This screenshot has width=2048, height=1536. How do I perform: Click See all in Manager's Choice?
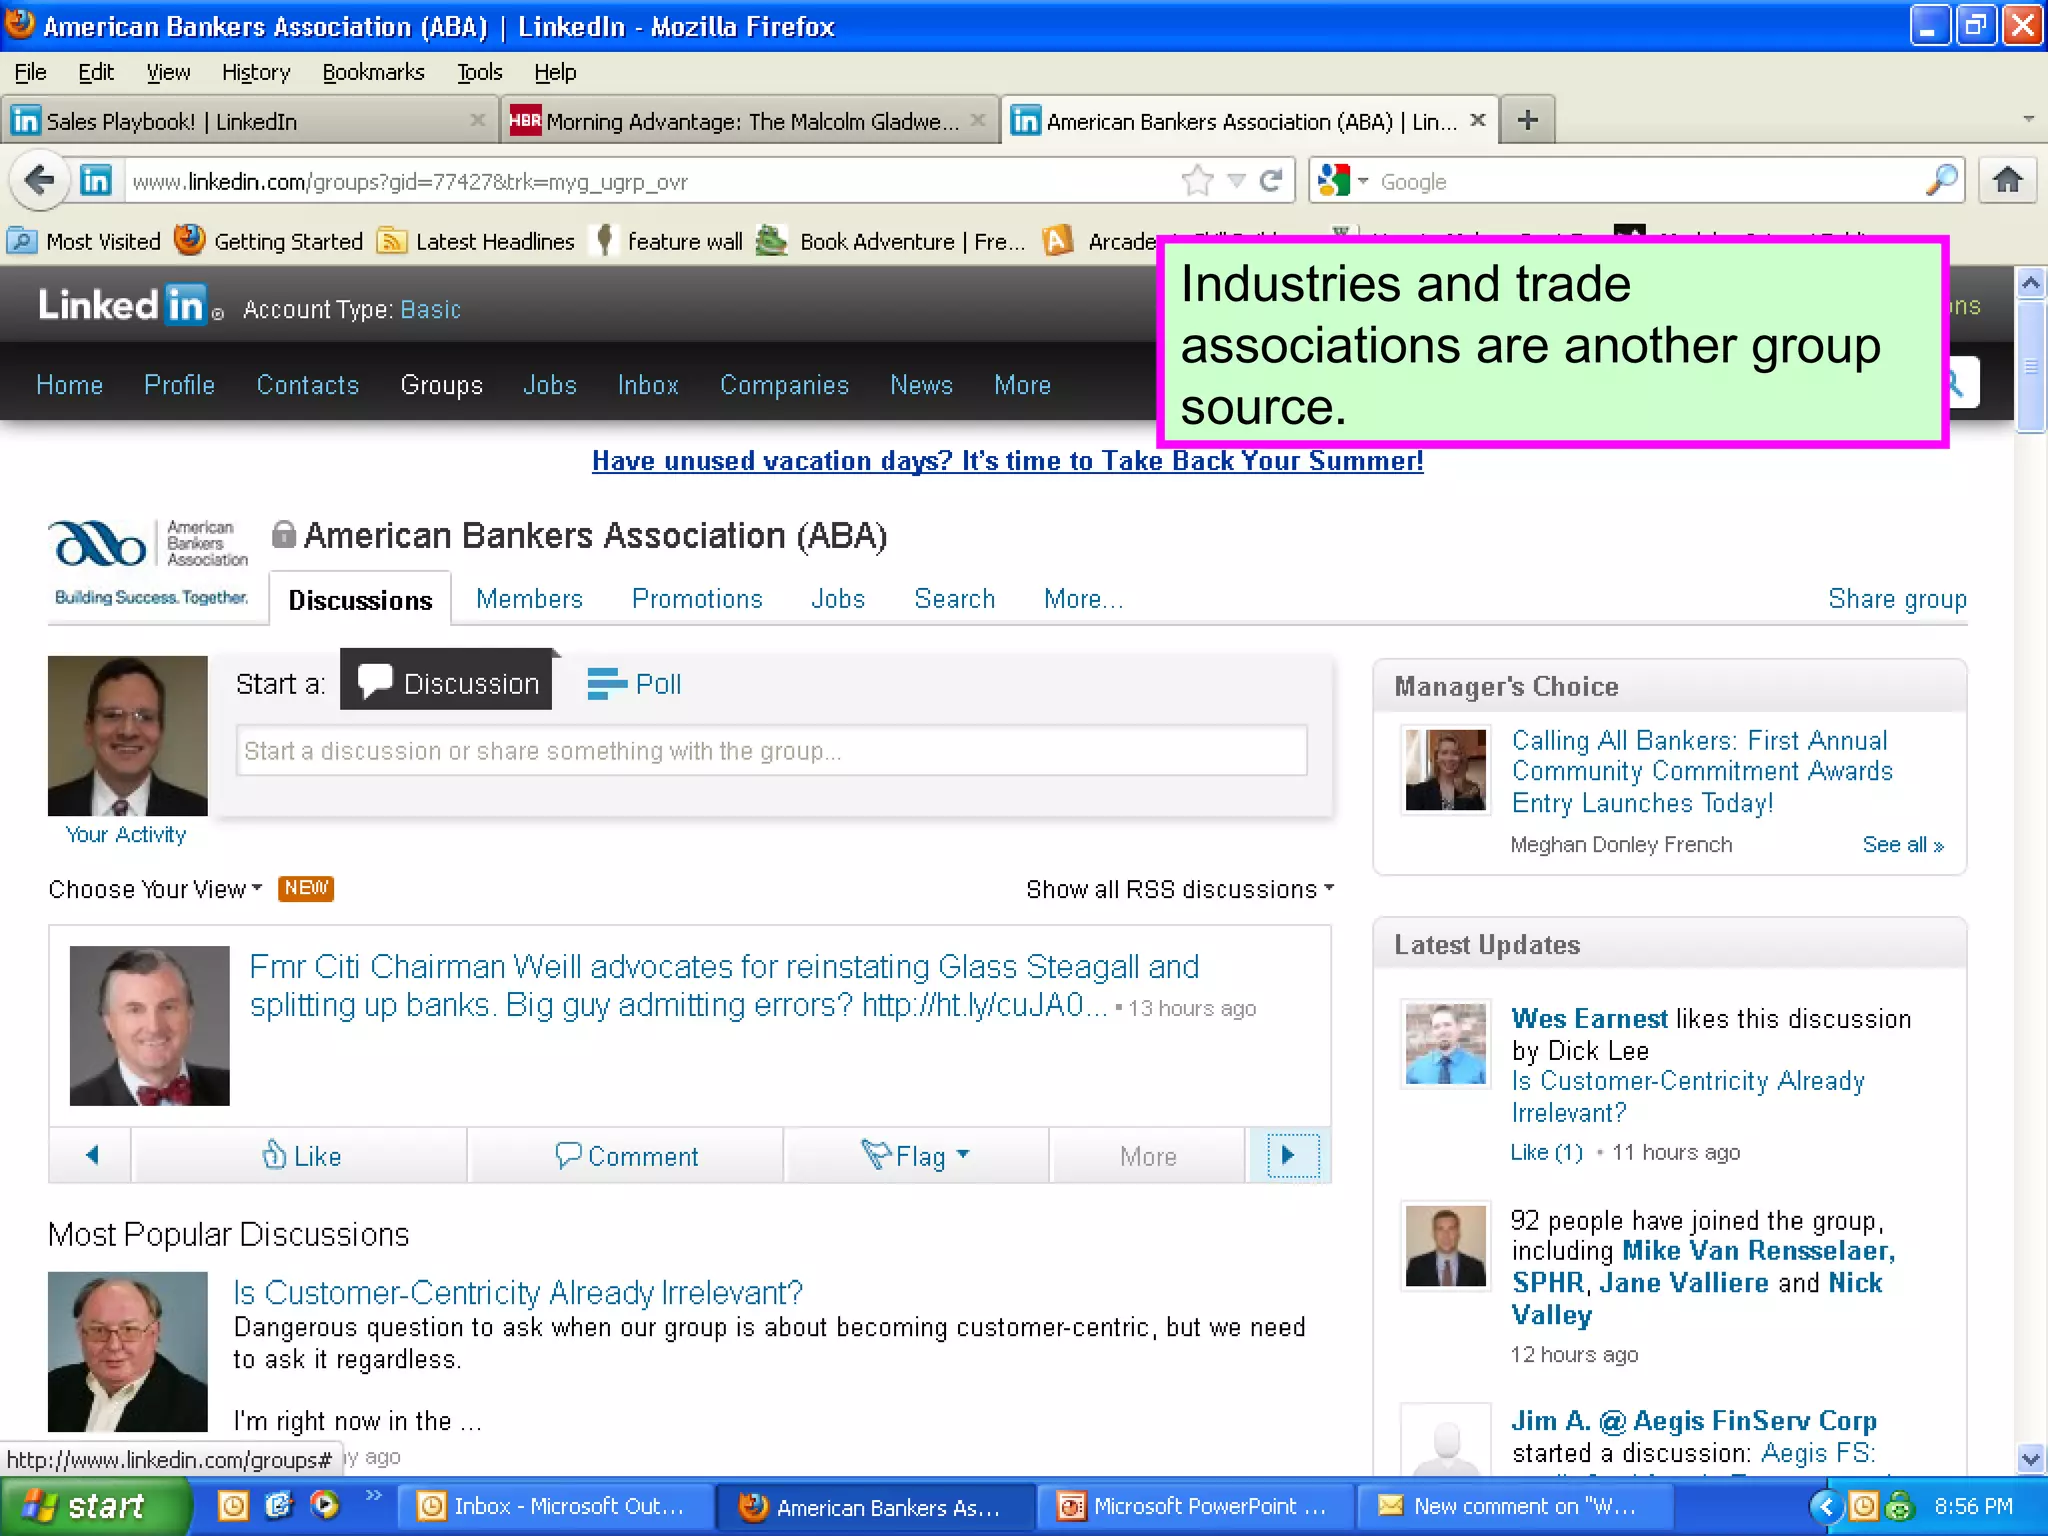(1903, 845)
